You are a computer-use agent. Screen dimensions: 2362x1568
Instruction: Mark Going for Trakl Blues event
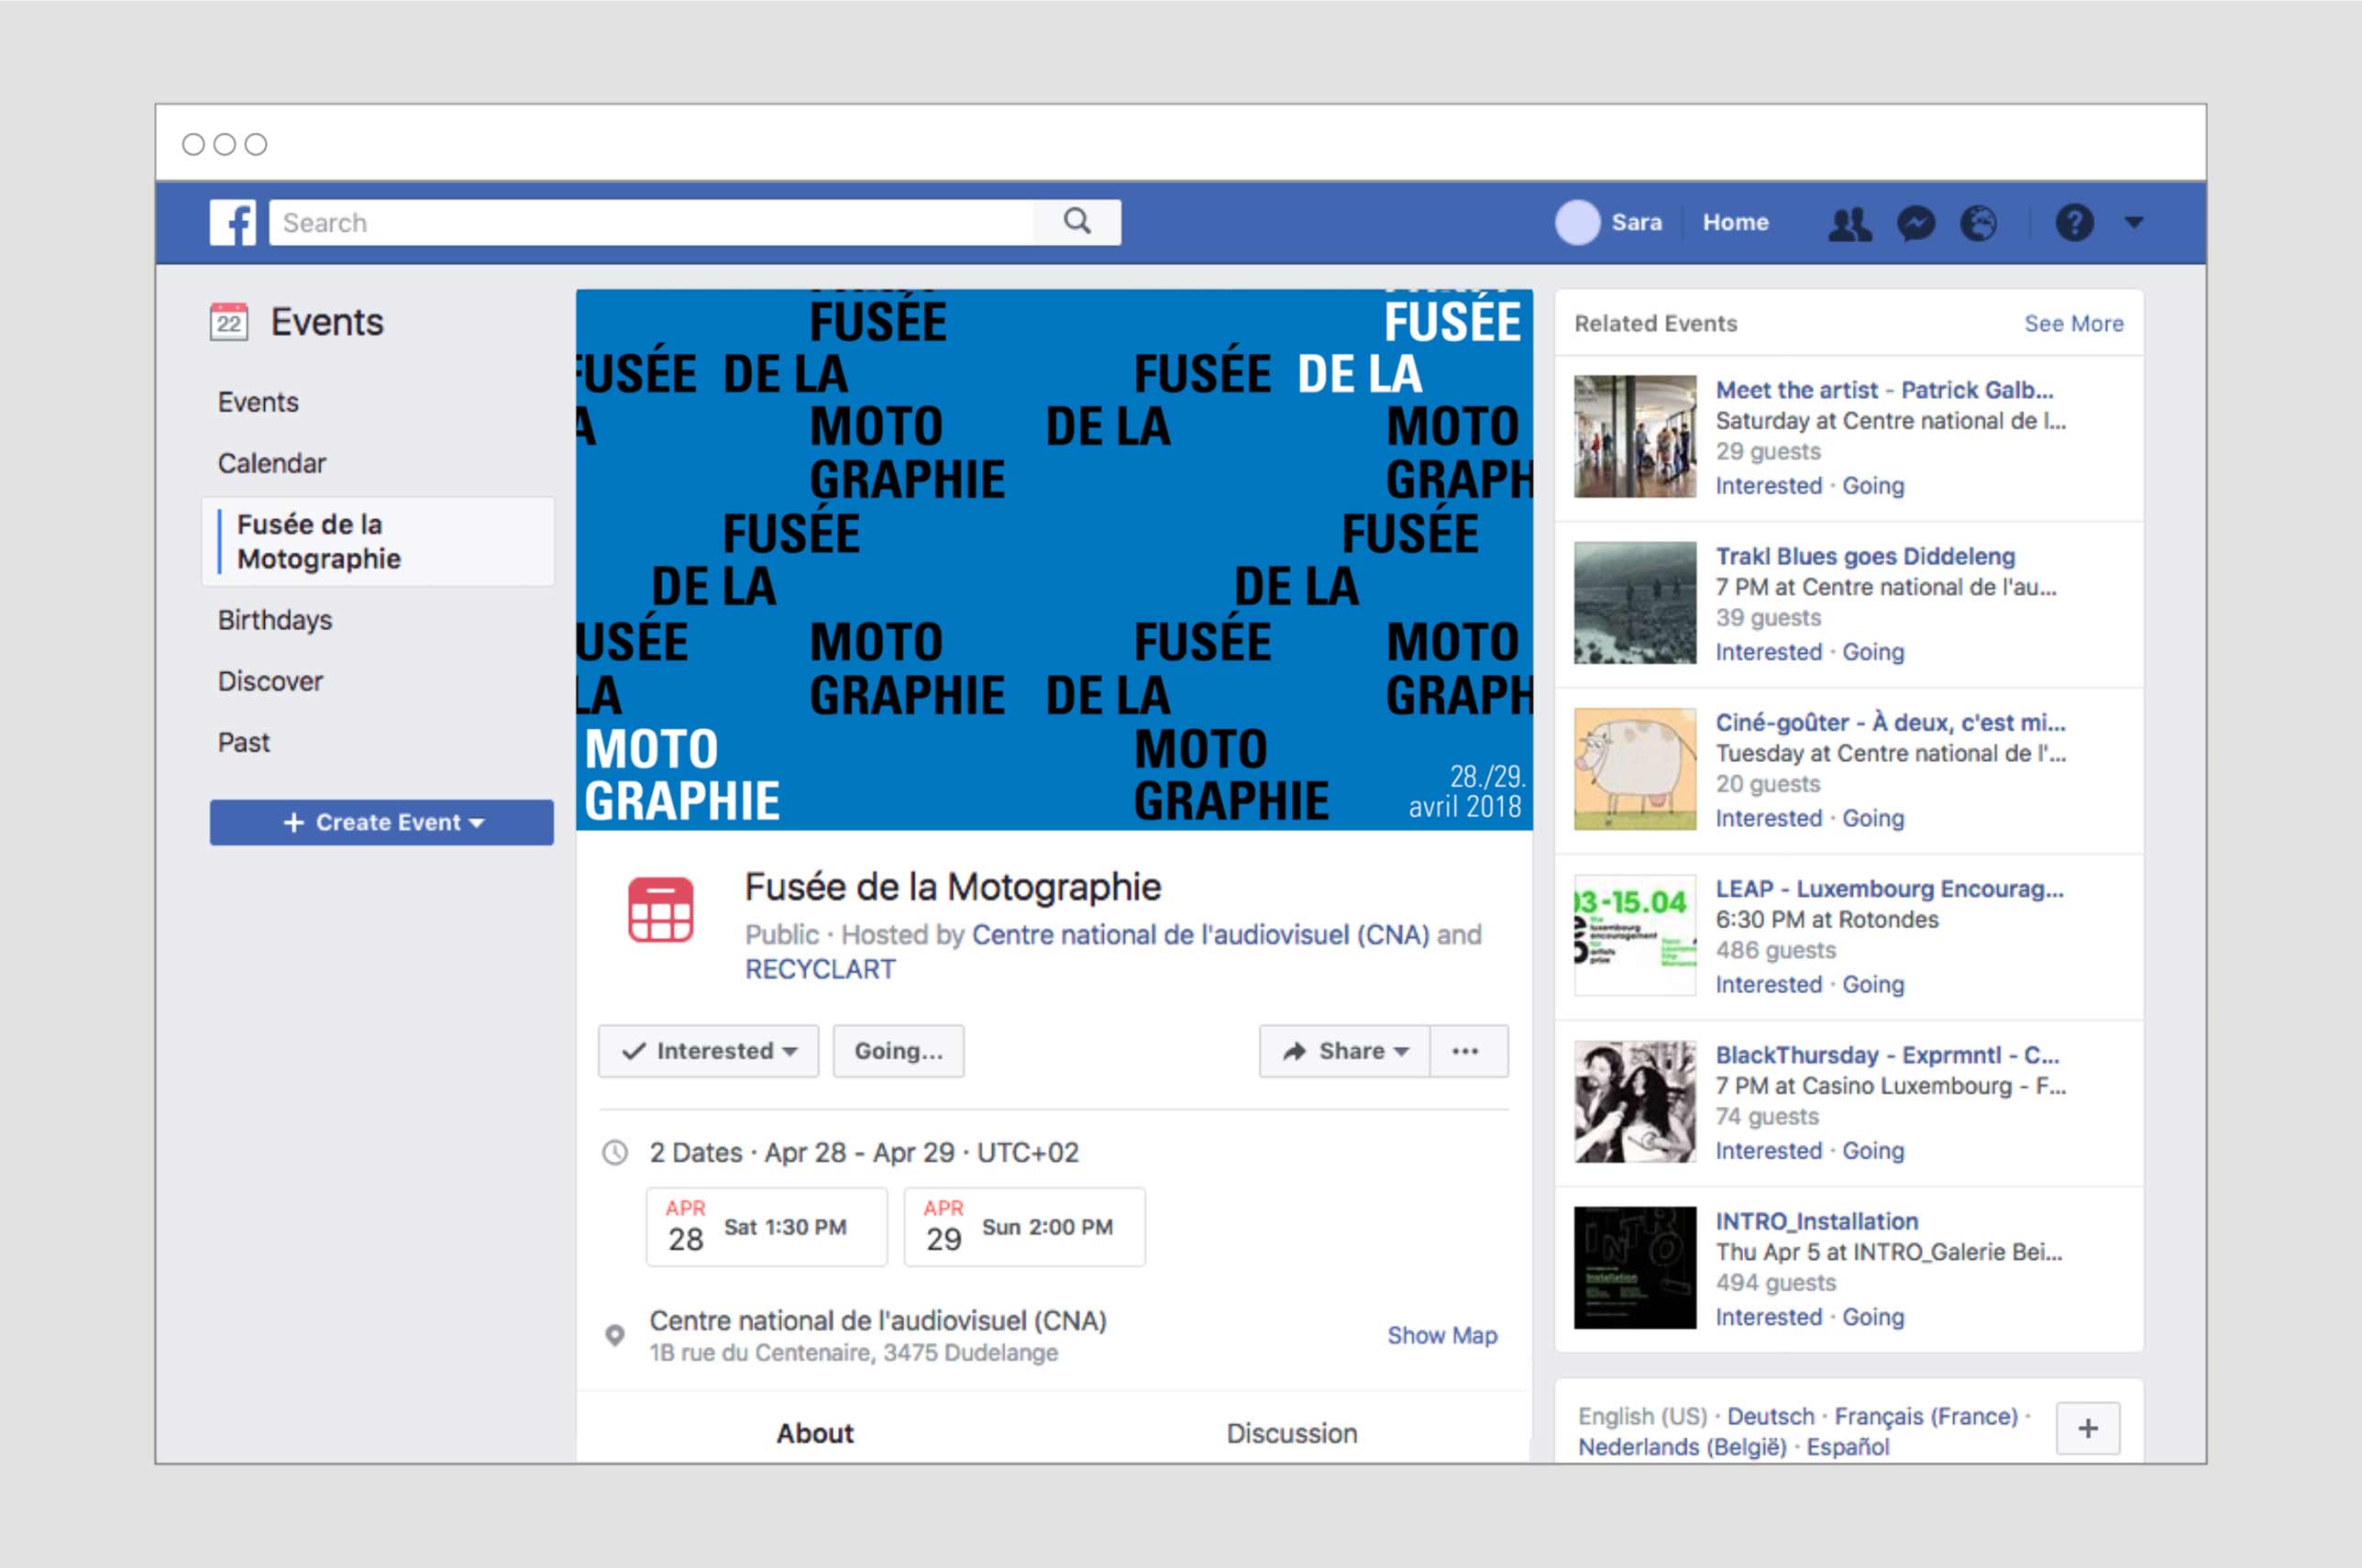coord(1873,652)
